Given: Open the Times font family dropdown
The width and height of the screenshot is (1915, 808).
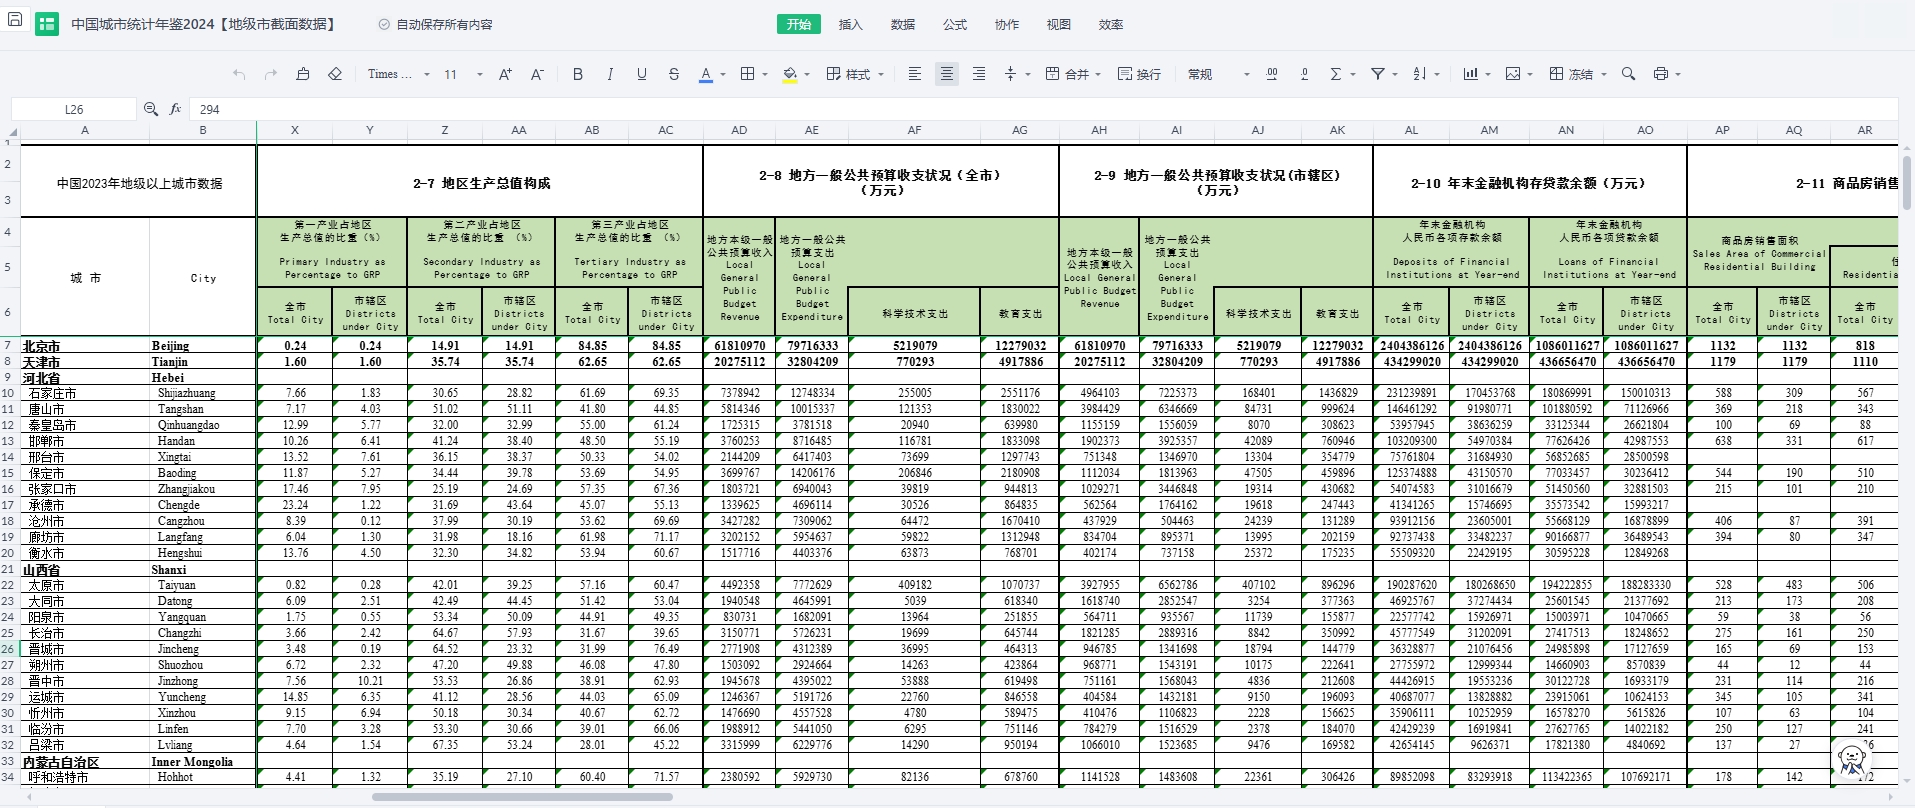Looking at the screenshot, I should coord(398,74).
